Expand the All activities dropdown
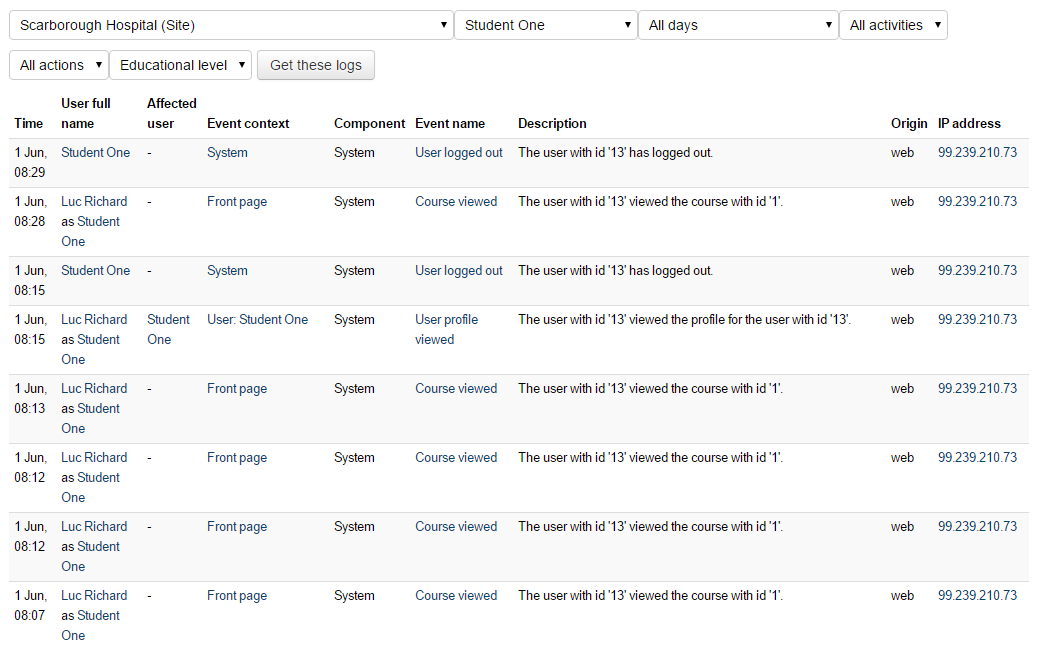The image size is (1038, 648). coord(893,25)
